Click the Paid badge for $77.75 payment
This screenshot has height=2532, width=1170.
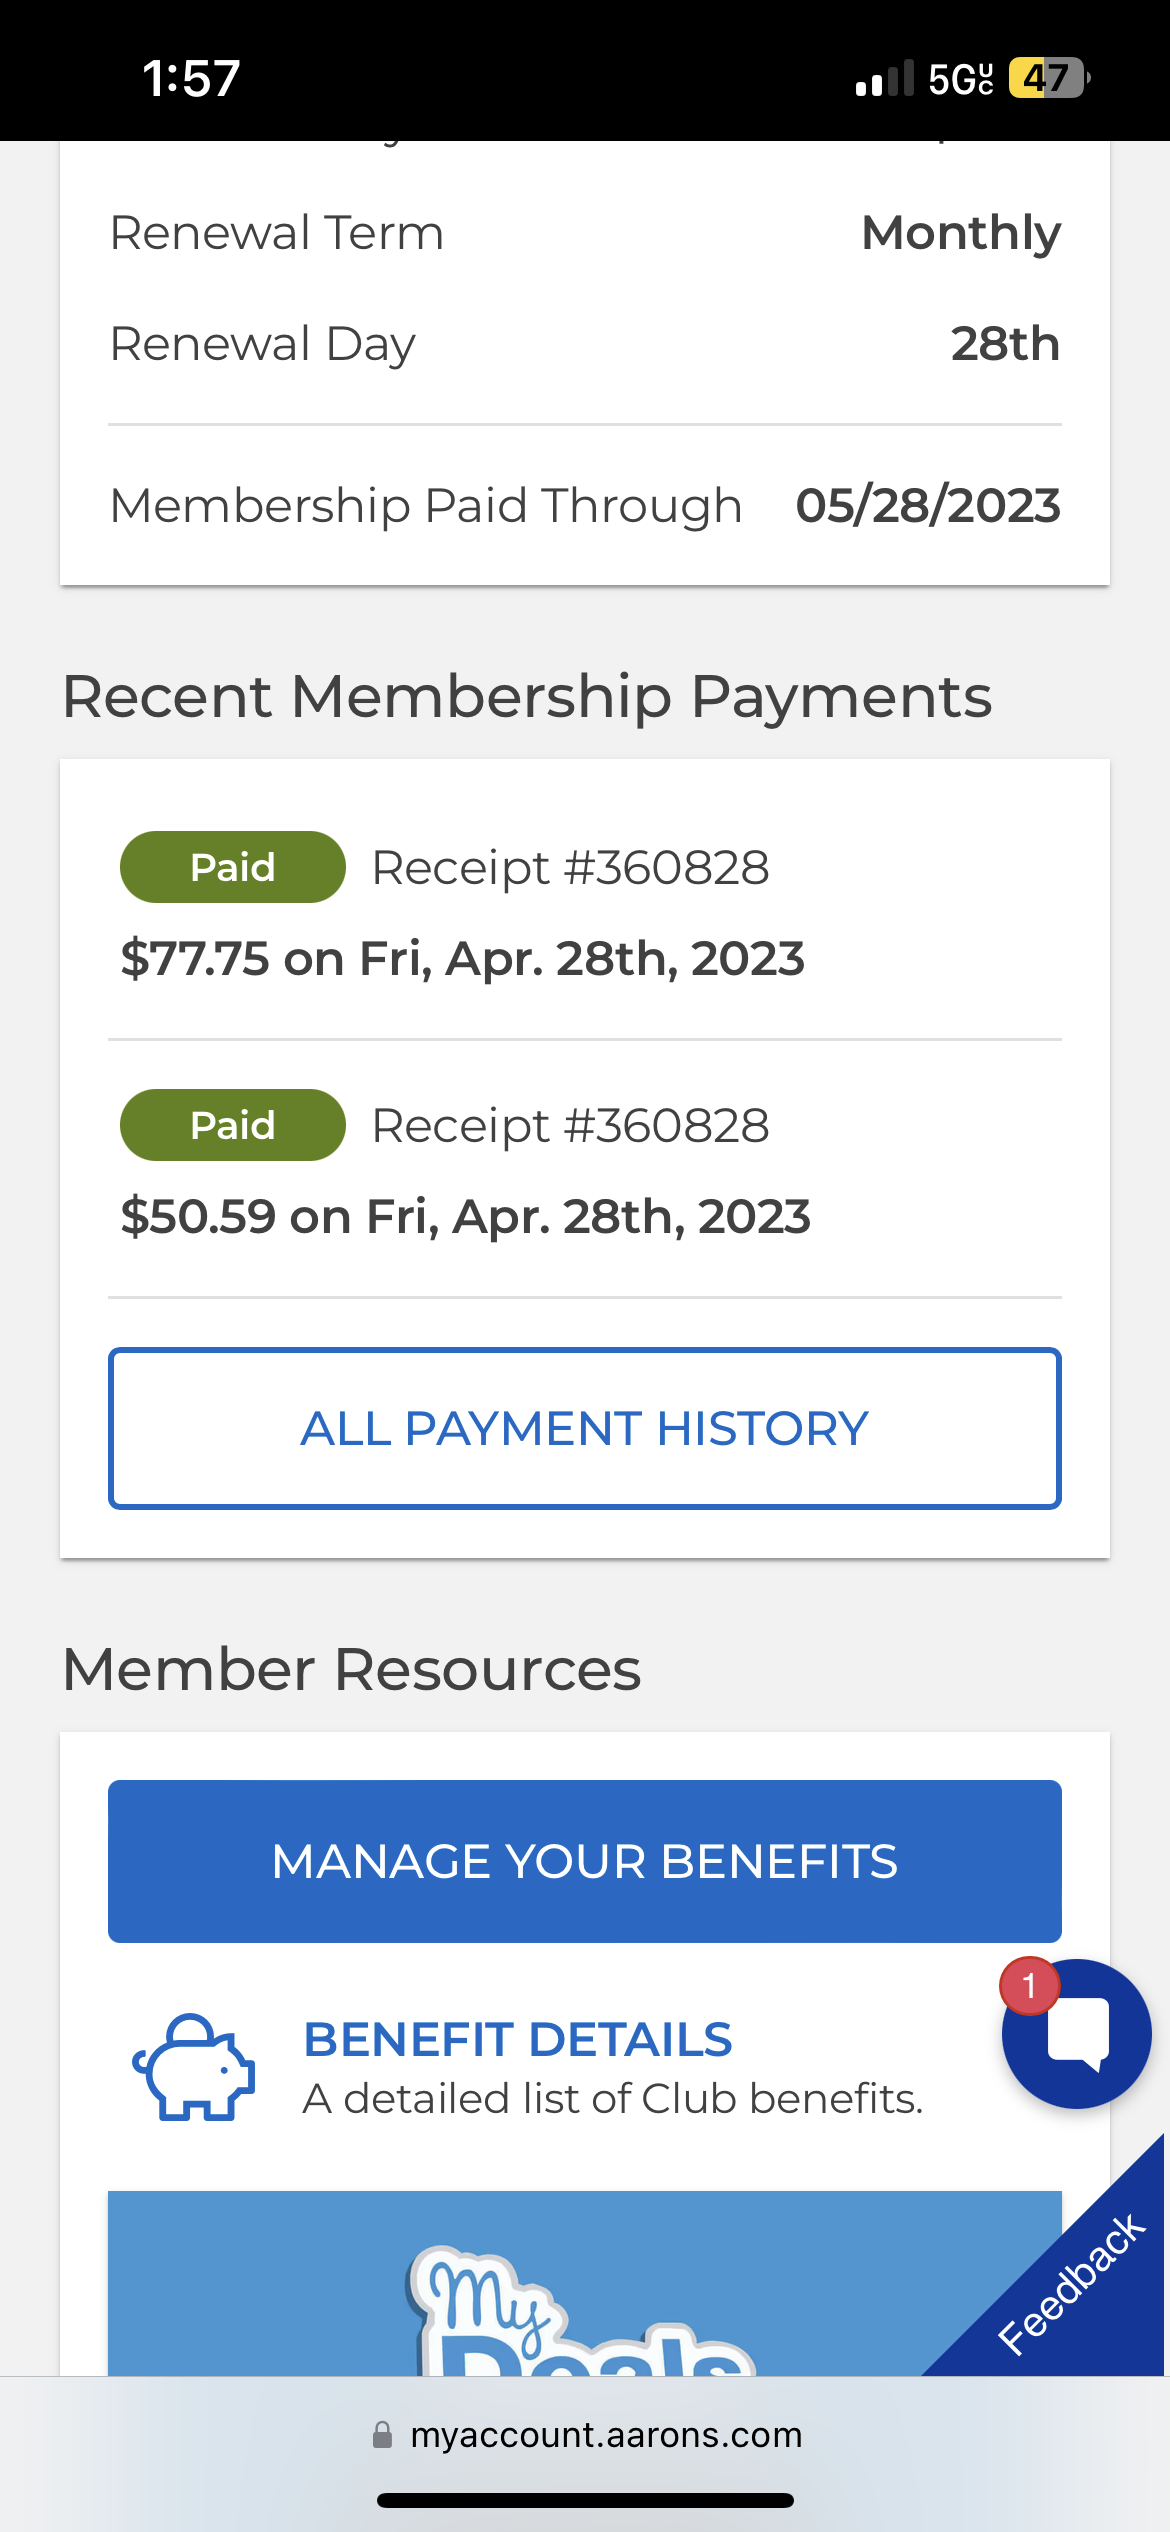[x=232, y=867]
